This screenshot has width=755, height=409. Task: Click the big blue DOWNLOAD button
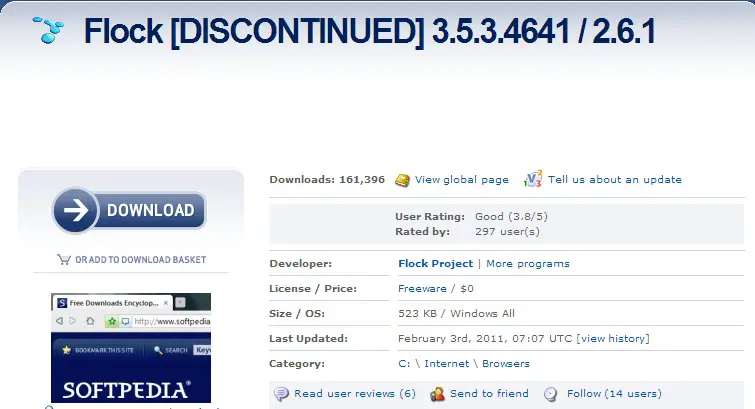130,211
